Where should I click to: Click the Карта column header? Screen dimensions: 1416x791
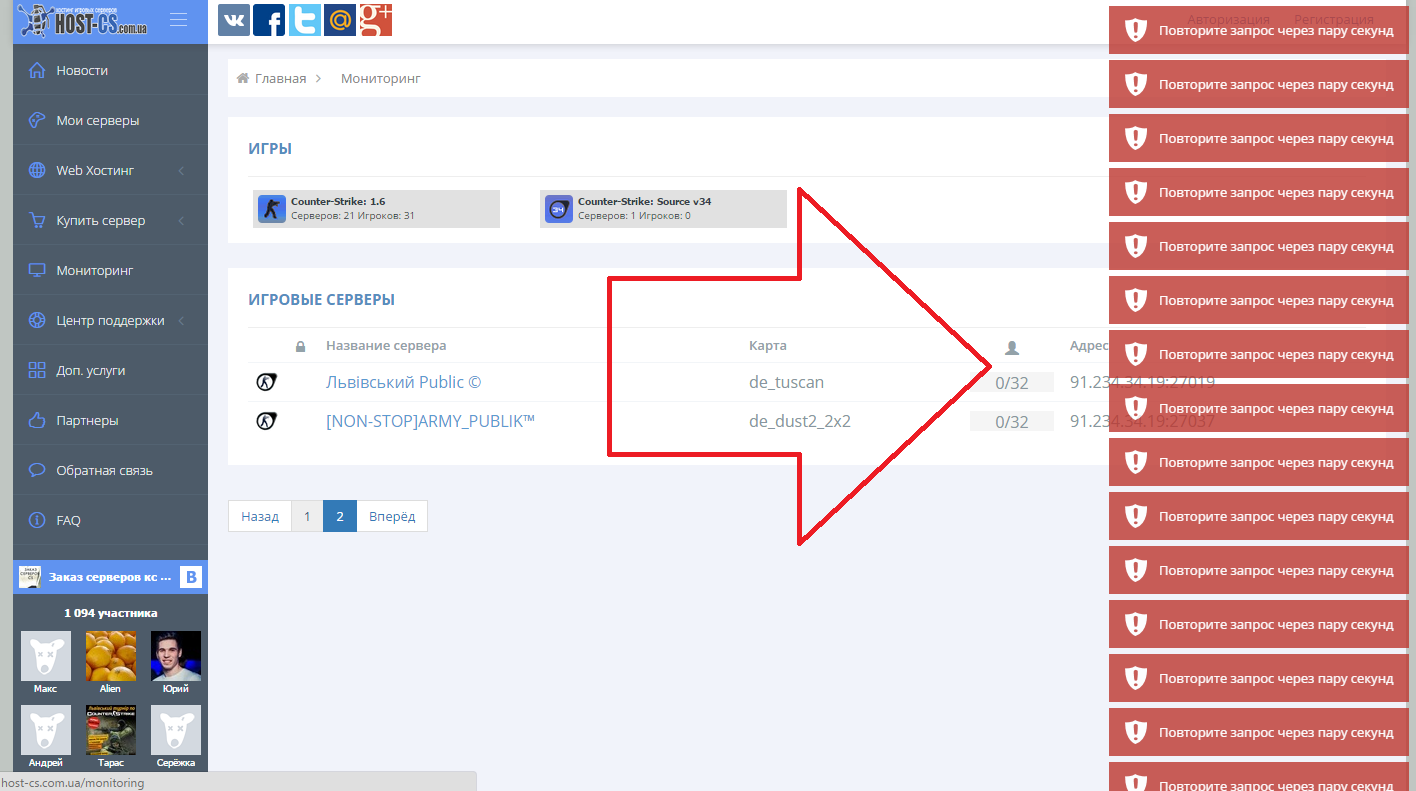point(768,346)
